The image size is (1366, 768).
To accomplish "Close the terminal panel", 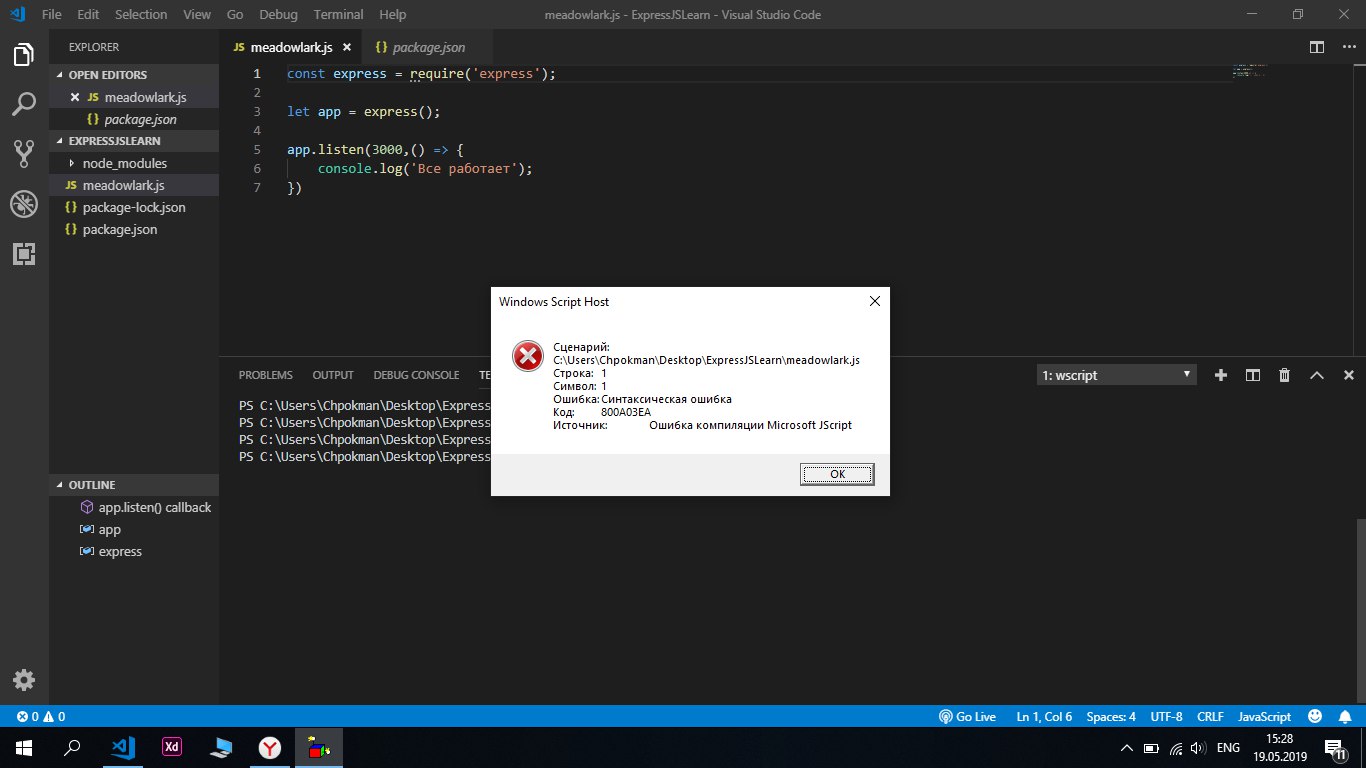I will coord(1348,375).
